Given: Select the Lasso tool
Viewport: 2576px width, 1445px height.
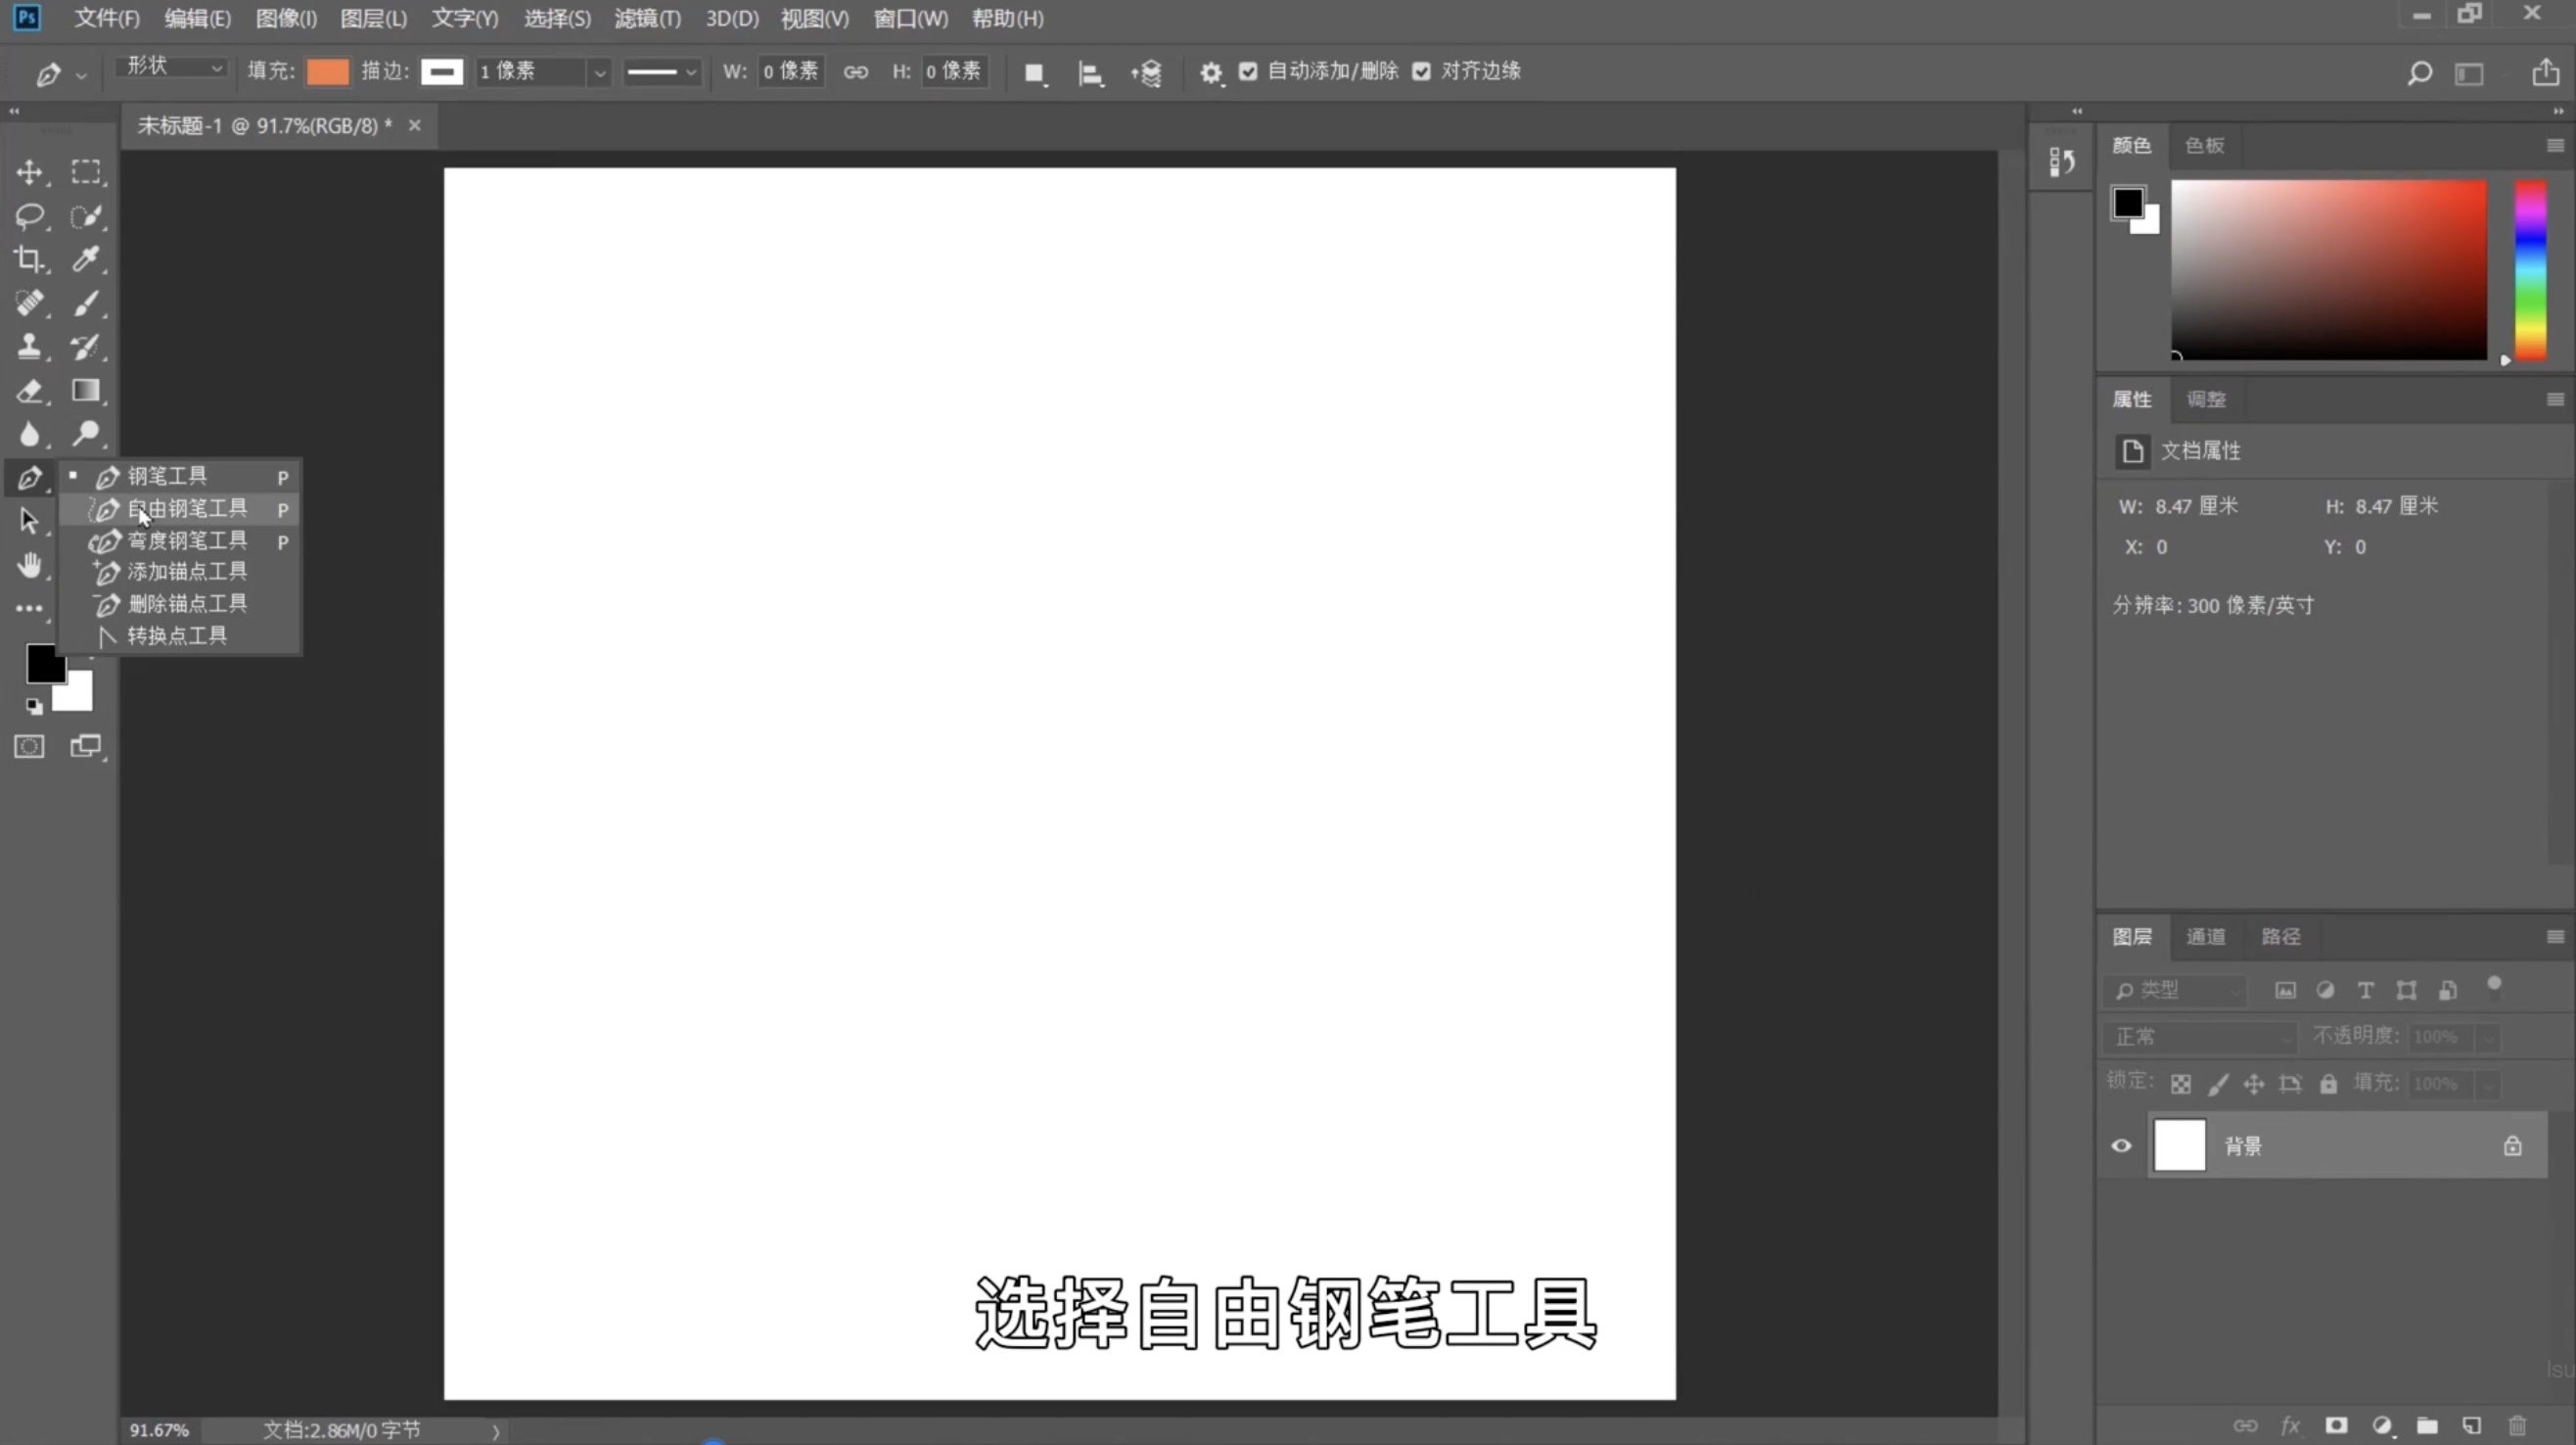Looking at the screenshot, I should click(x=29, y=216).
